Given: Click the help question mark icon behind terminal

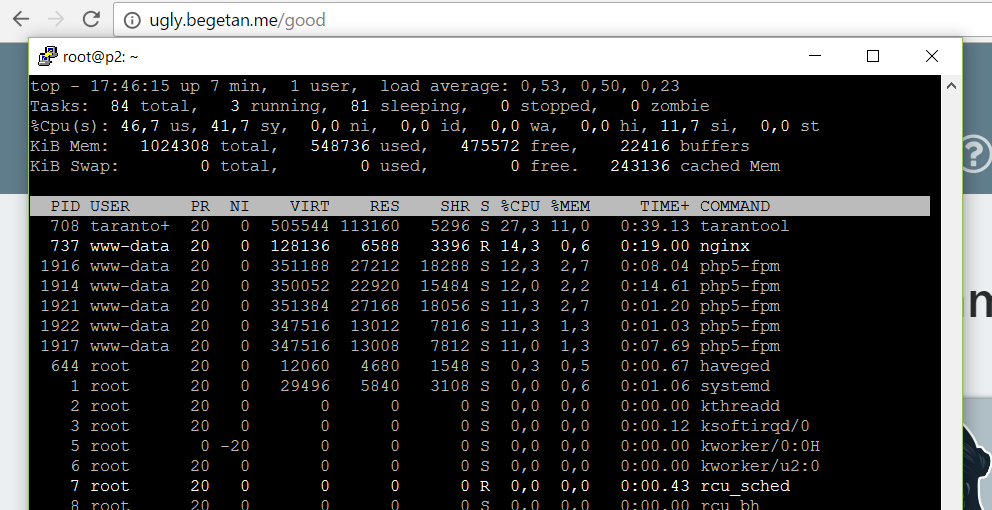Looking at the screenshot, I should pos(975,152).
